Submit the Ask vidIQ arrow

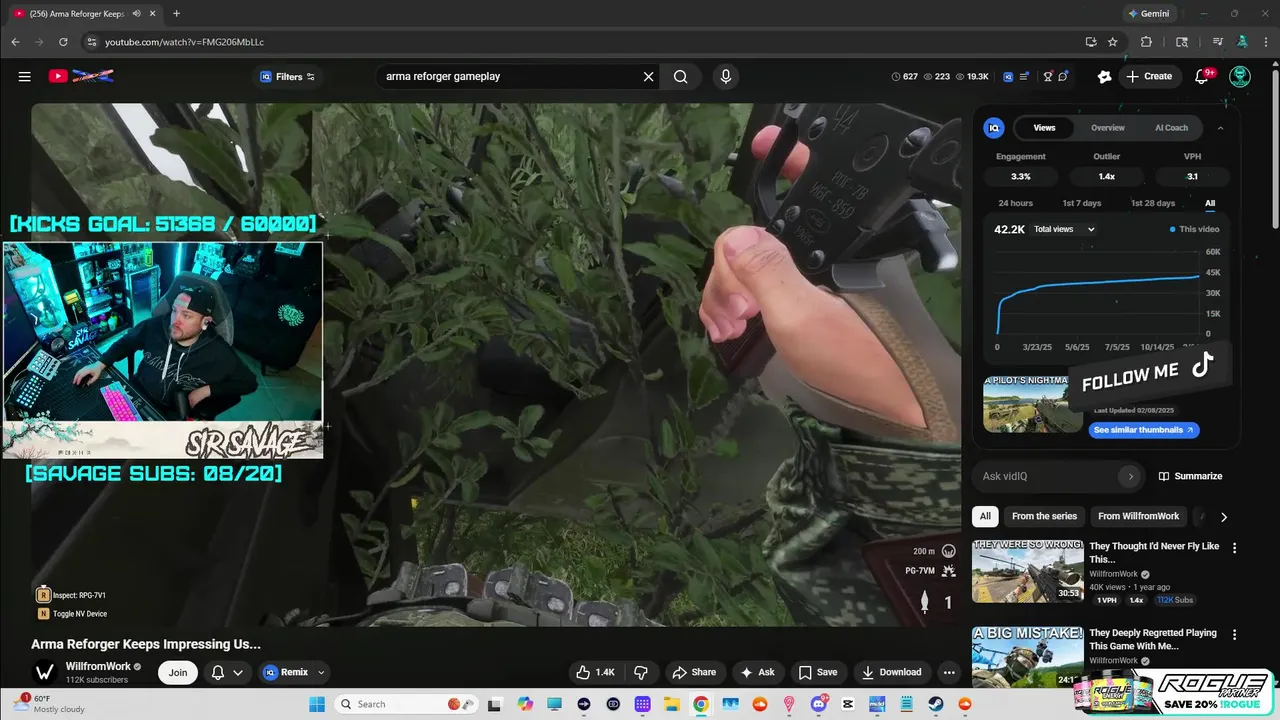1131,476
